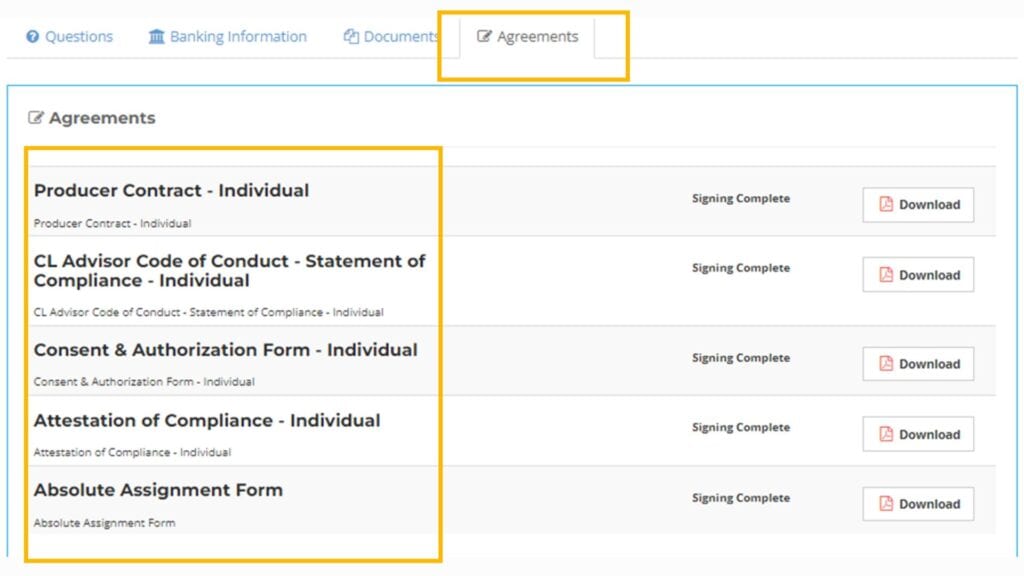
Task: Open Consent & Authorization Form - Individual title
Action: [225, 350]
